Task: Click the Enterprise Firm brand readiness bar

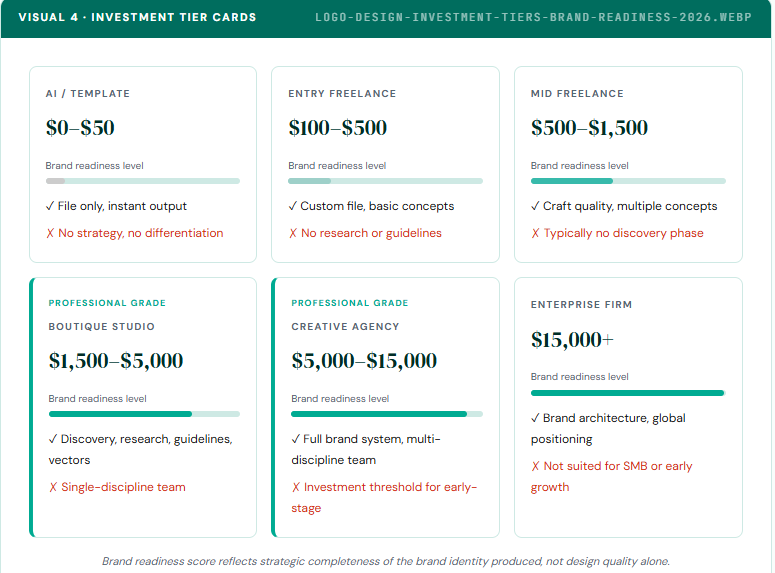Action: 627,393
